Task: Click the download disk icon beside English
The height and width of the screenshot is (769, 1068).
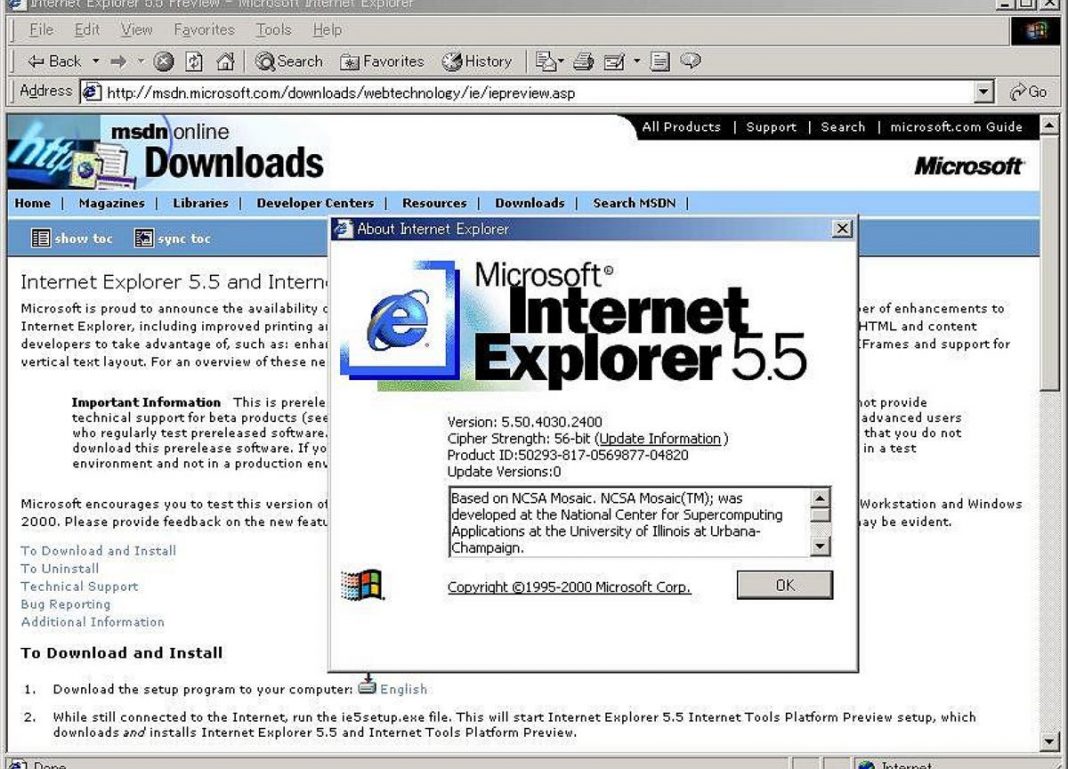Action: pyautogui.click(x=367, y=685)
